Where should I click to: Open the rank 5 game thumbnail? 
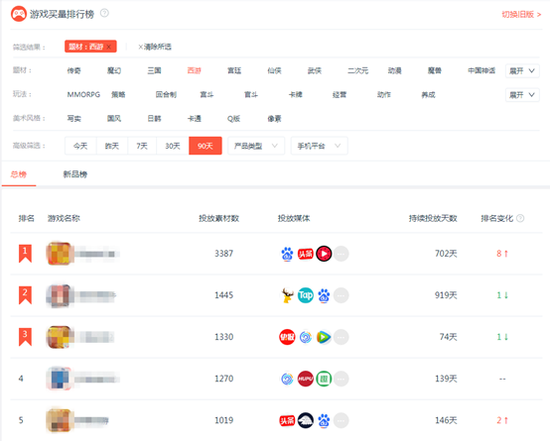point(59,420)
